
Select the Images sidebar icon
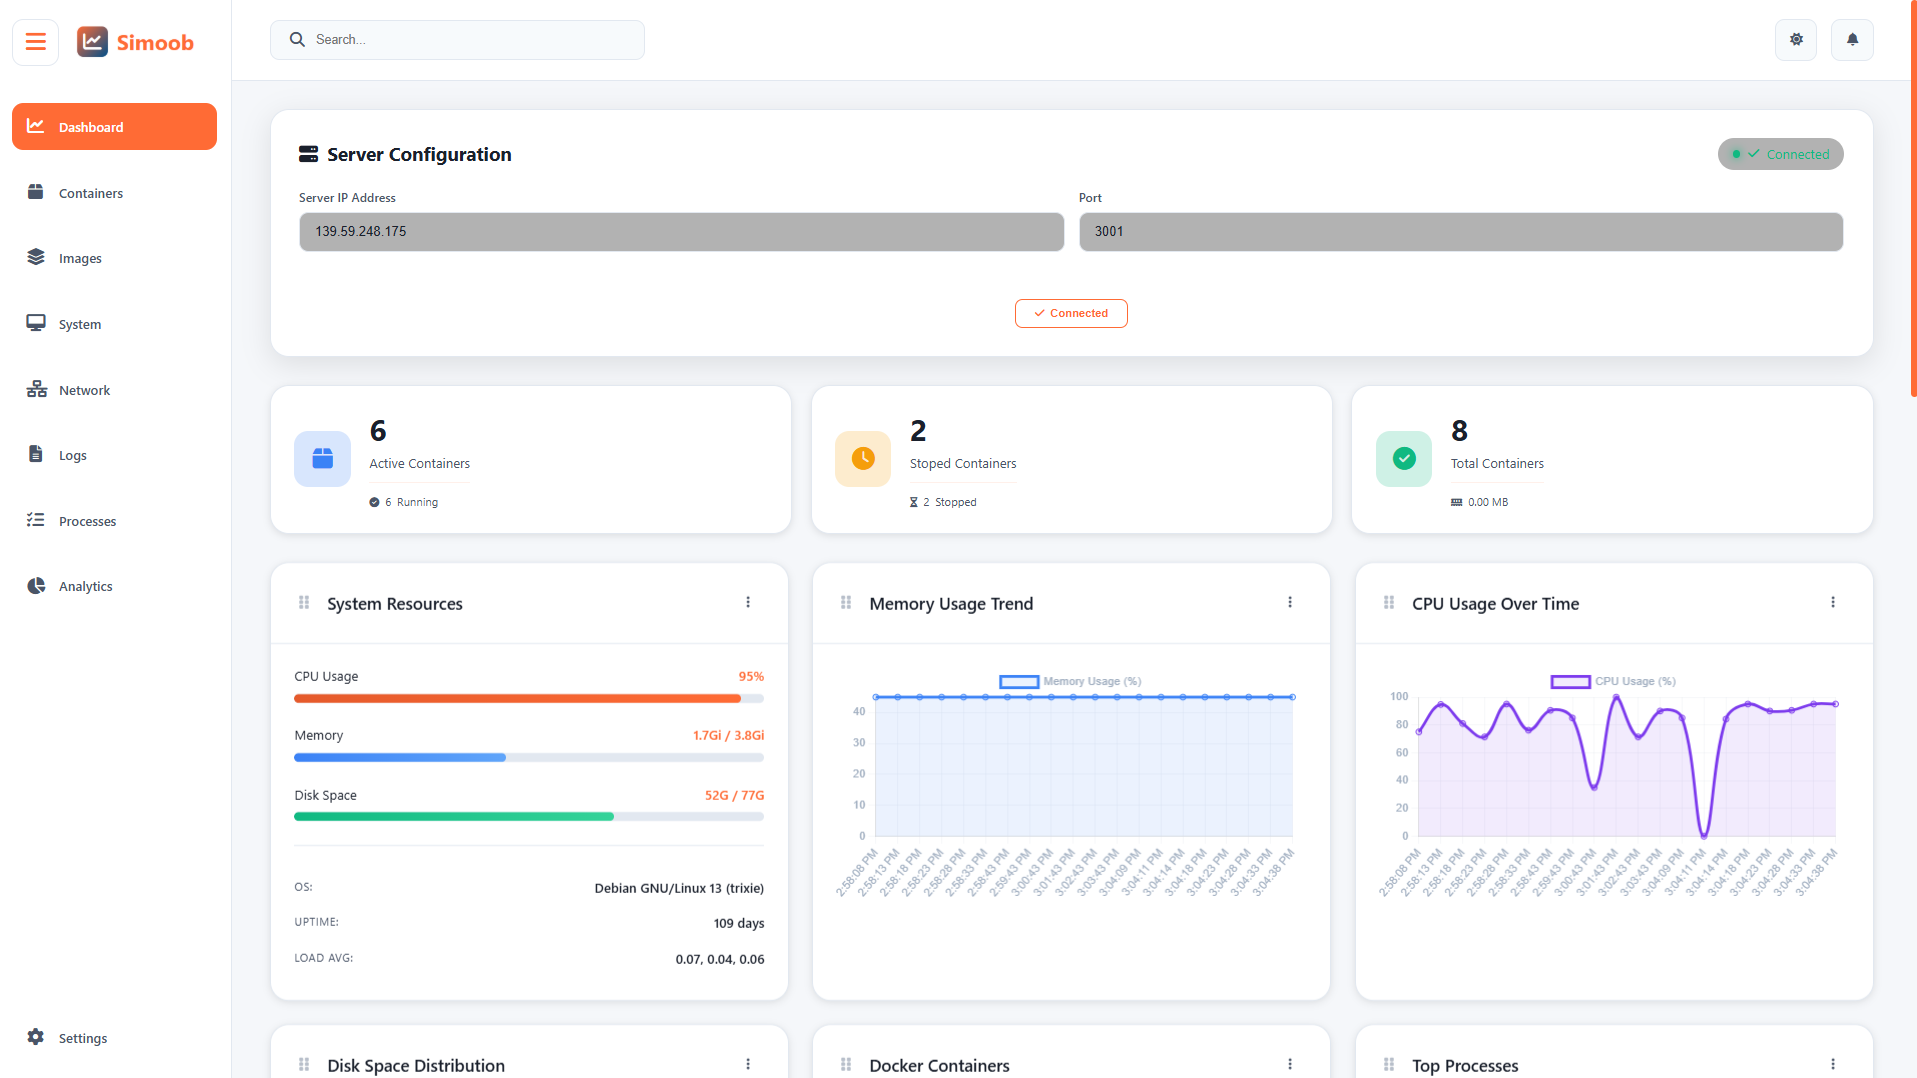point(36,257)
